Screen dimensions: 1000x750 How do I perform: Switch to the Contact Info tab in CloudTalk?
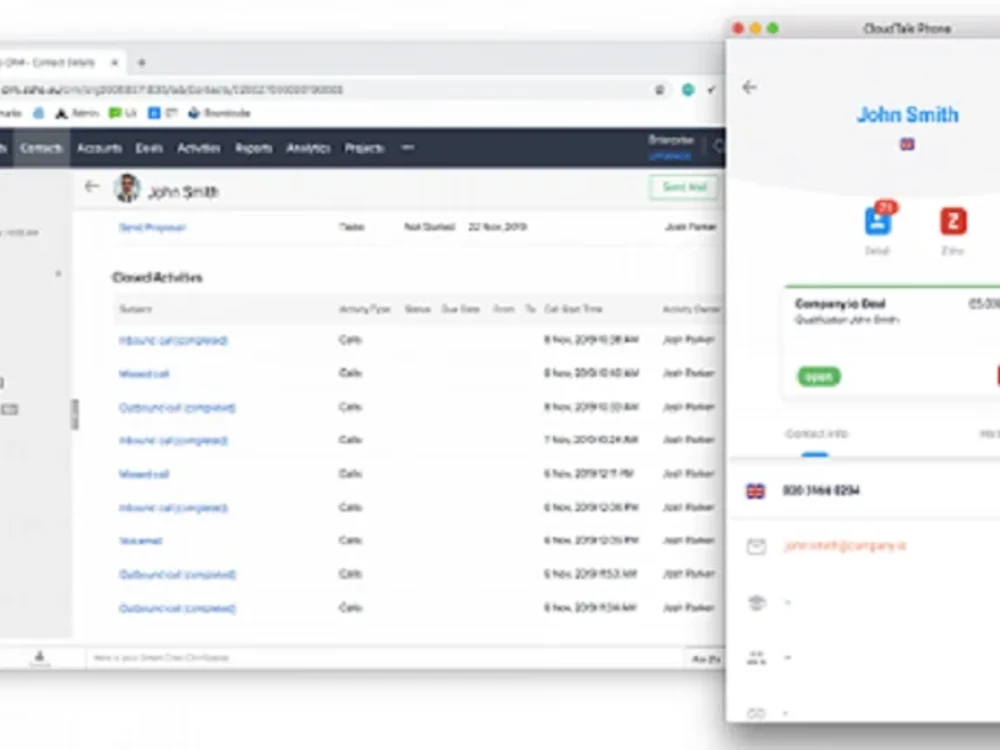(815, 434)
